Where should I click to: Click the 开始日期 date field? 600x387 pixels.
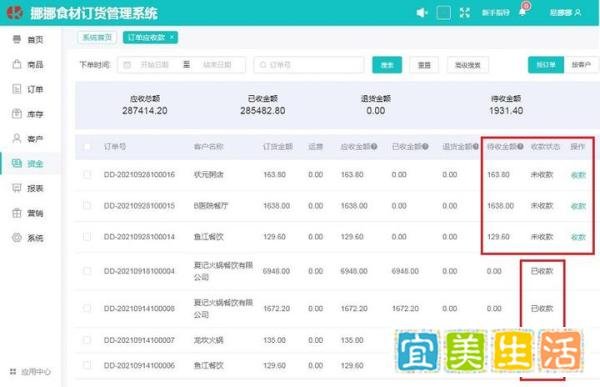[155, 65]
